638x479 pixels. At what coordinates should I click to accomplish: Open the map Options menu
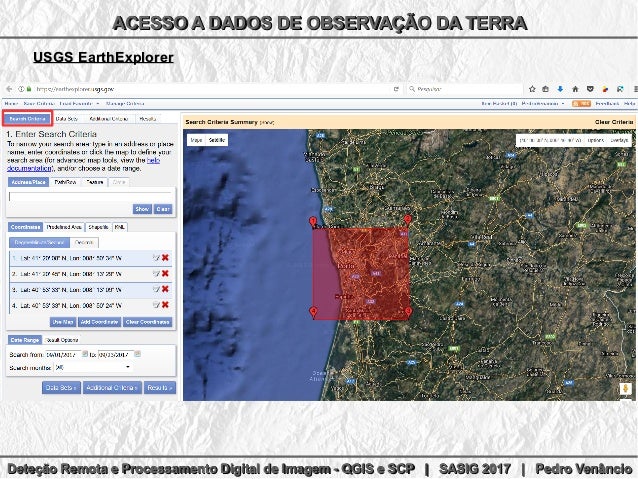point(596,140)
